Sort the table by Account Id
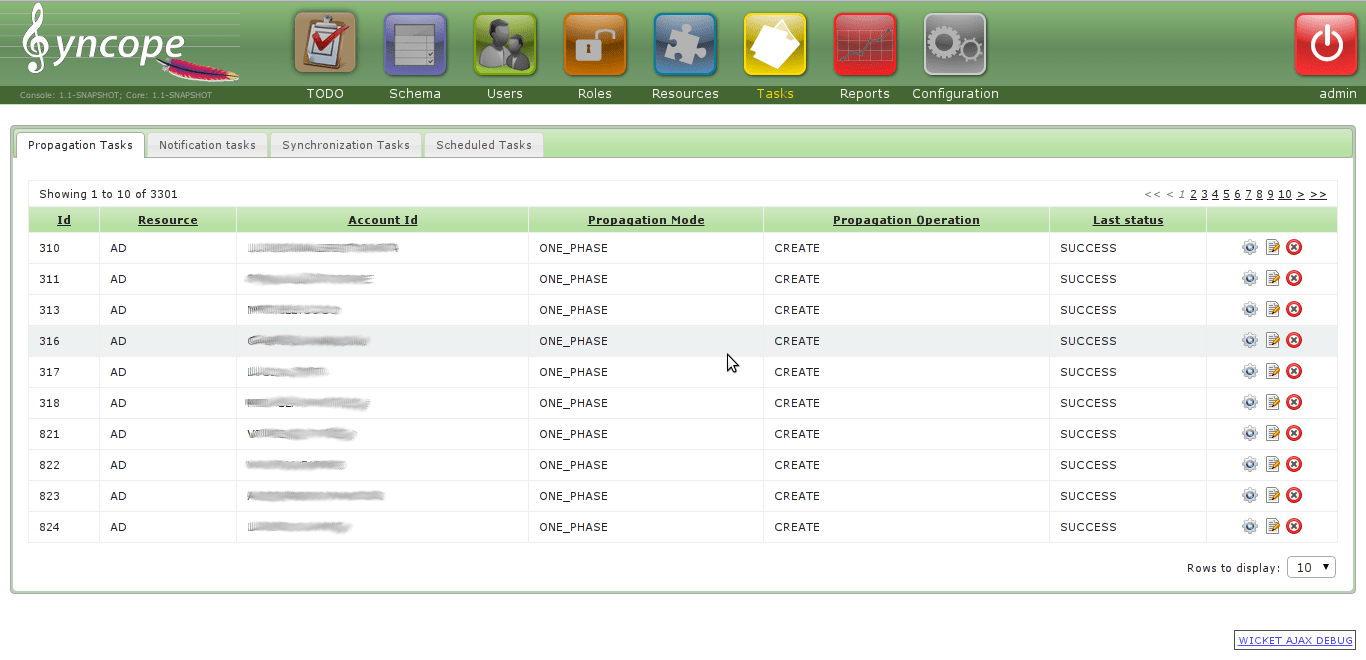1366x660 pixels. [x=382, y=219]
